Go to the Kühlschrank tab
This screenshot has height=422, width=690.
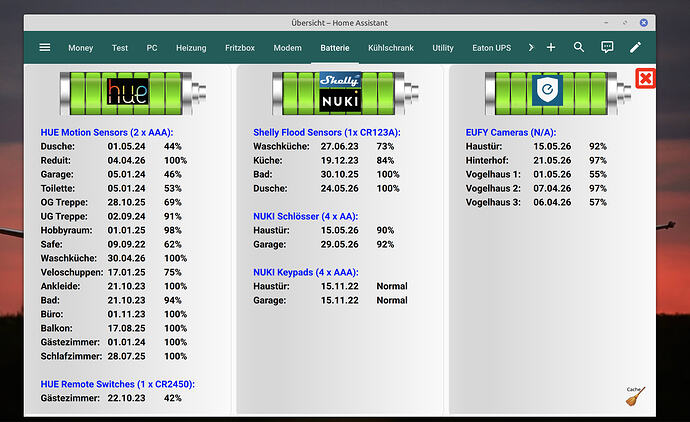click(x=391, y=48)
